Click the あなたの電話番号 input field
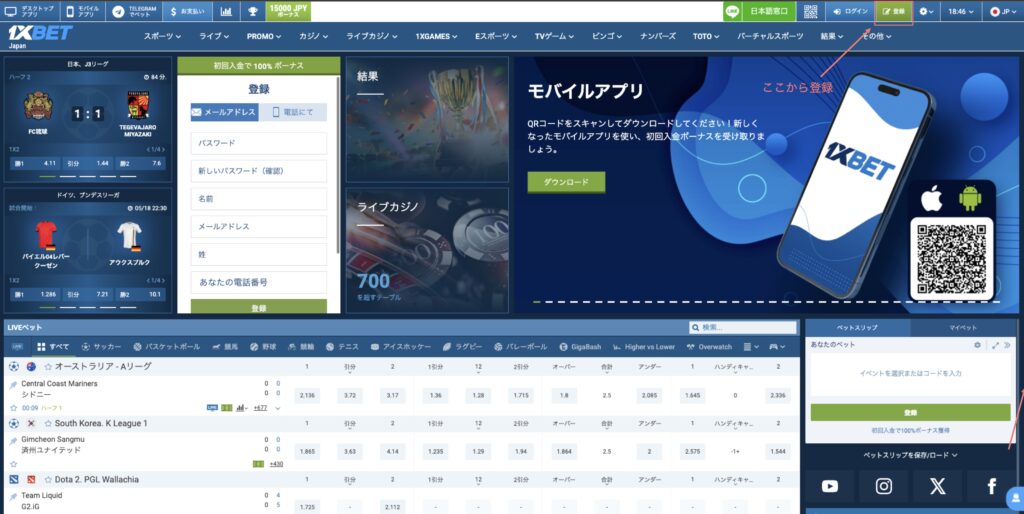This screenshot has height=514, width=1024. (x=259, y=282)
